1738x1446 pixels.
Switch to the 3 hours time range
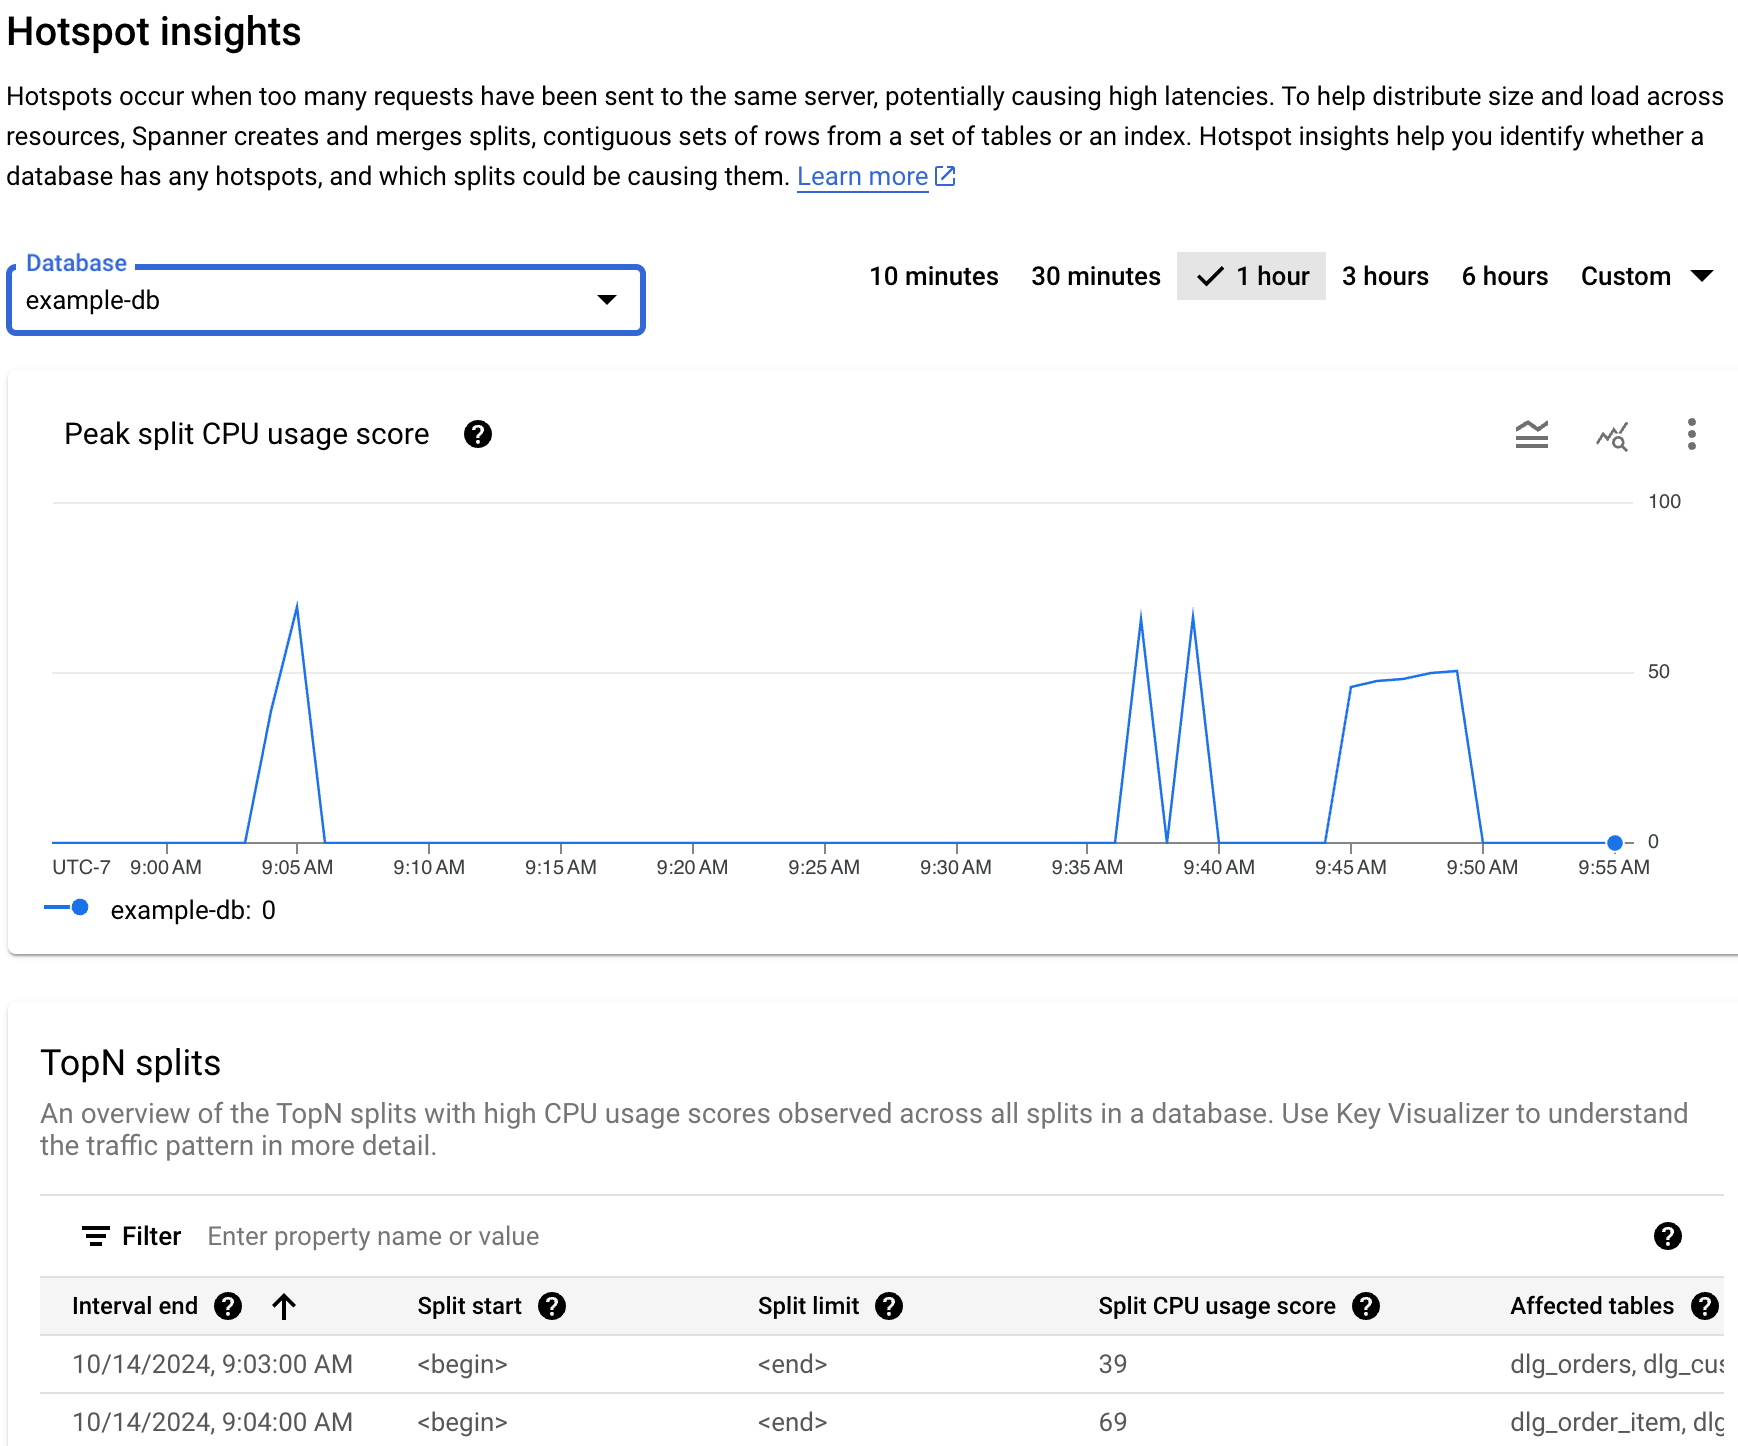pos(1385,276)
